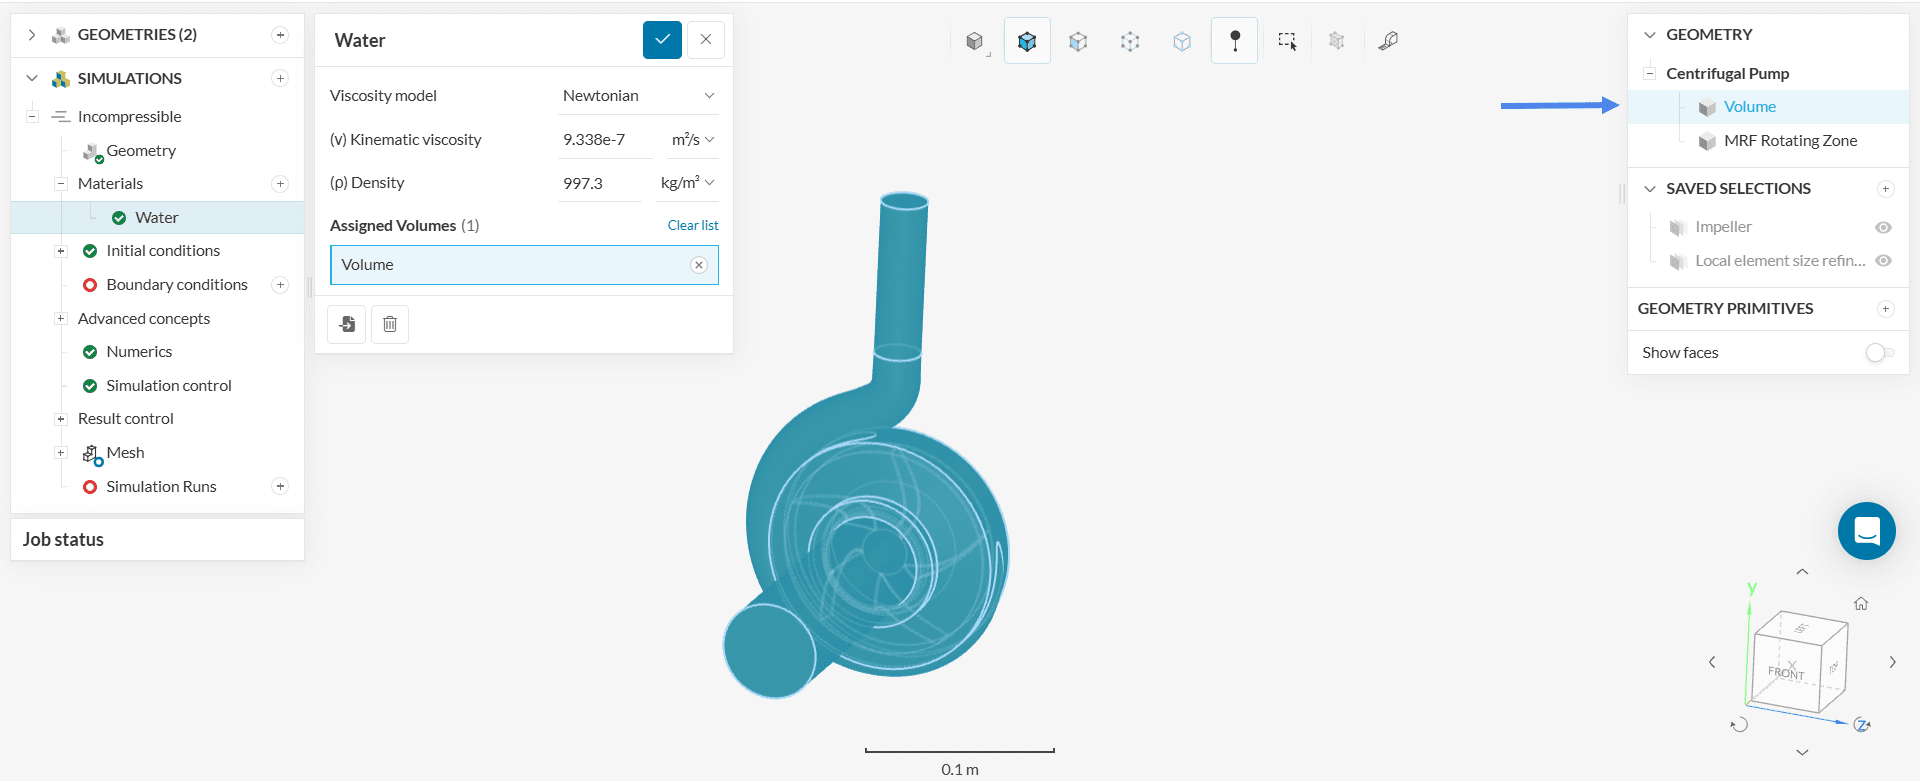Remove Volume from the assigned volumes list
This screenshot has height=781, width=1920.
point(699,265)
